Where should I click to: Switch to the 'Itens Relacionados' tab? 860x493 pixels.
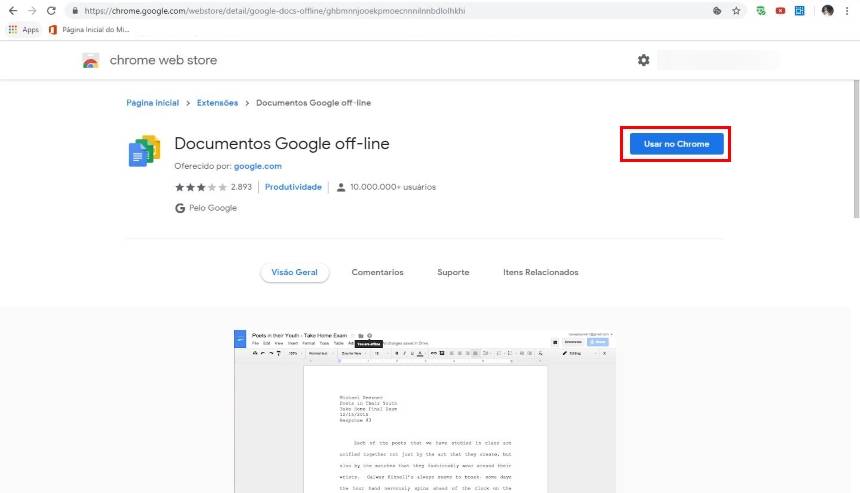541,272
